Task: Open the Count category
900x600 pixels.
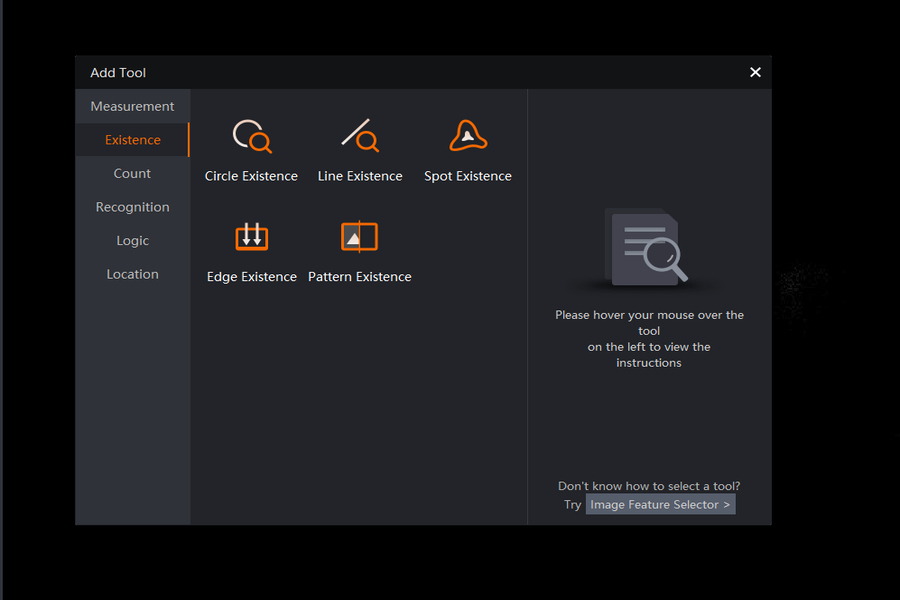Action: 133,173
